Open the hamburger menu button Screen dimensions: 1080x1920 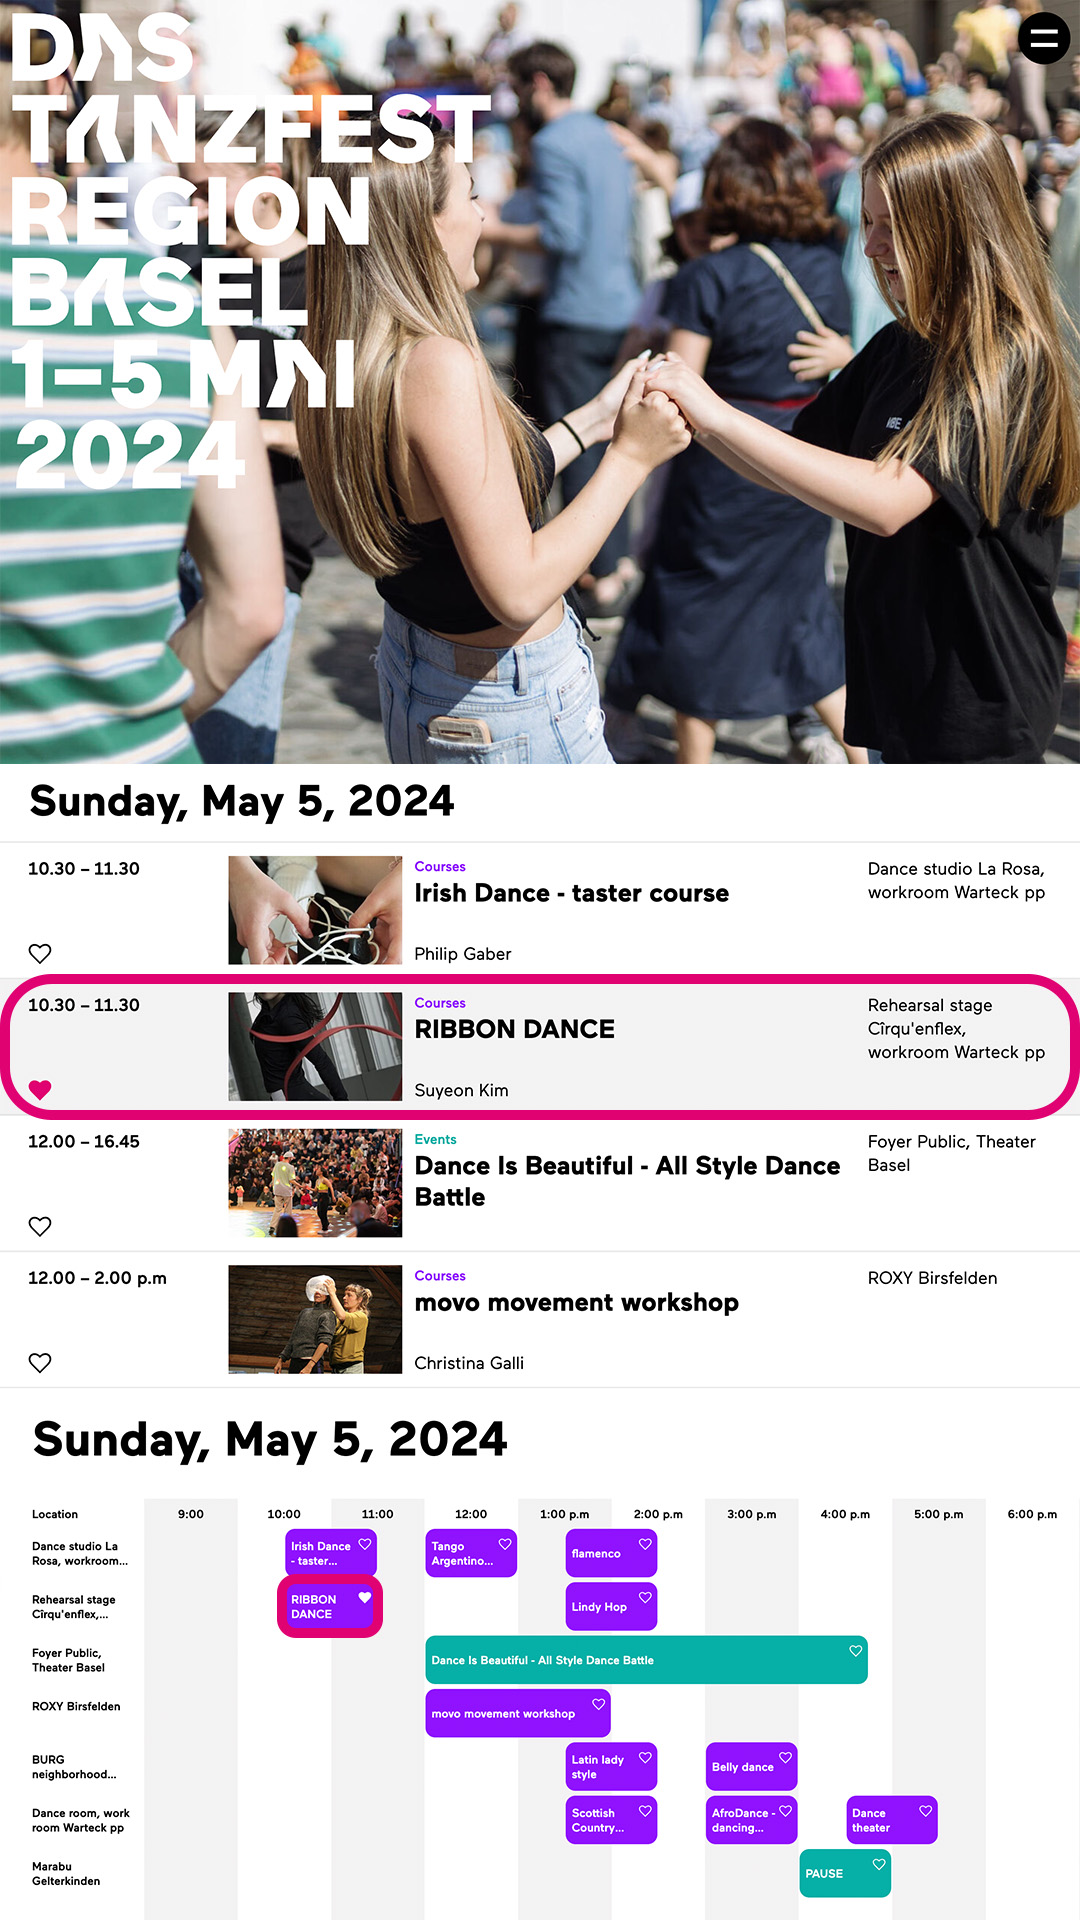point(1044,38)
